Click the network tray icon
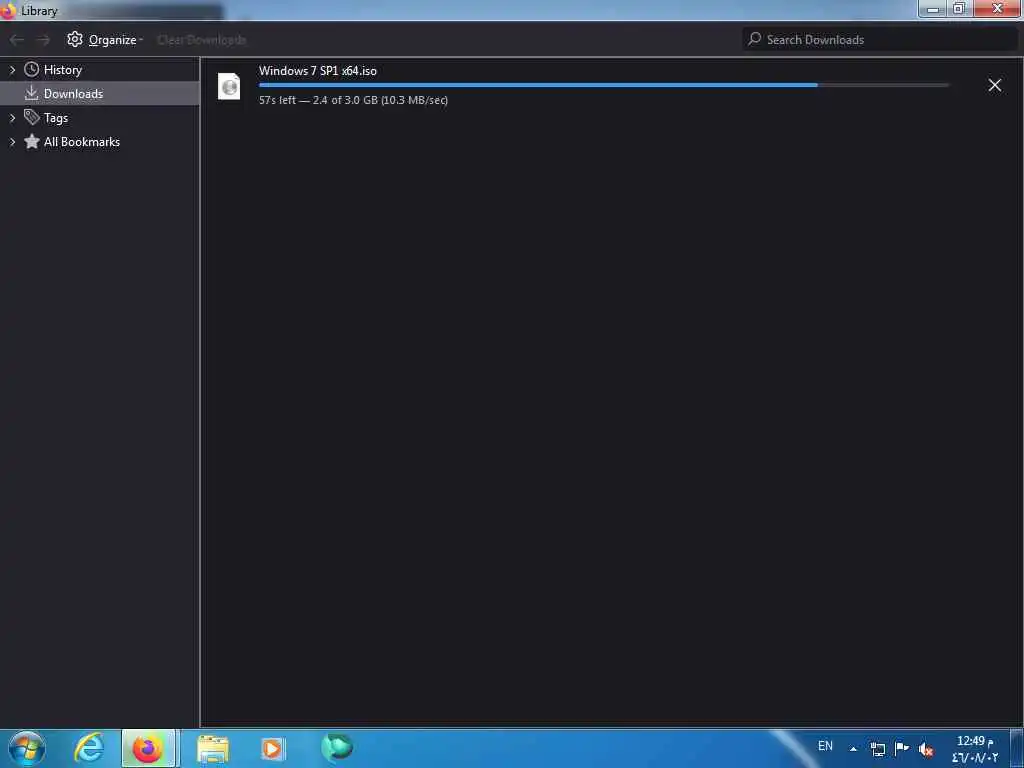This screenshot has height=768, width=1024. click(x=878, y=749)
